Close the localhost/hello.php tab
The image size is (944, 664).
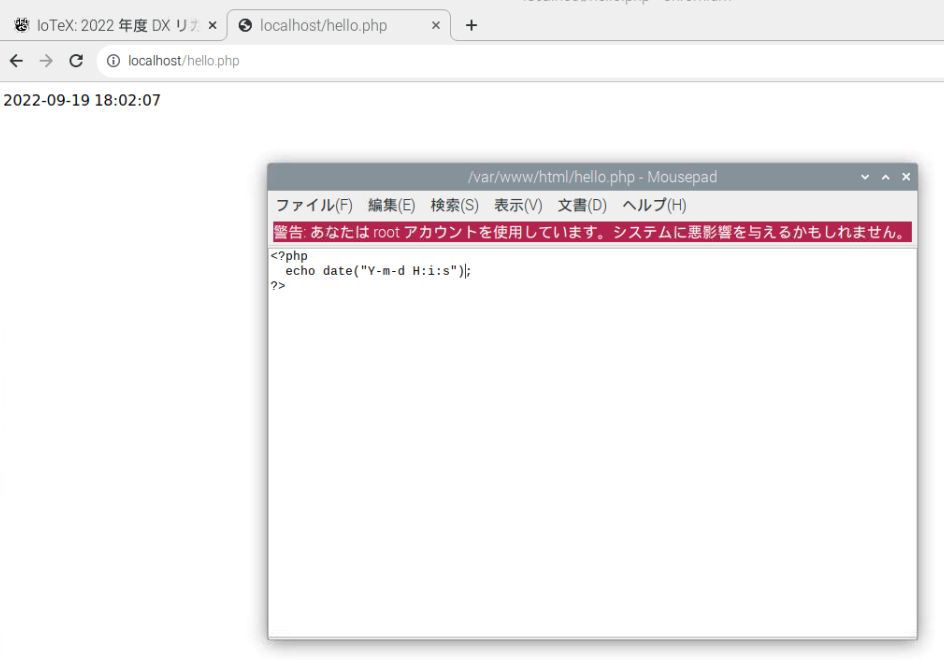(x=436, y=25)
